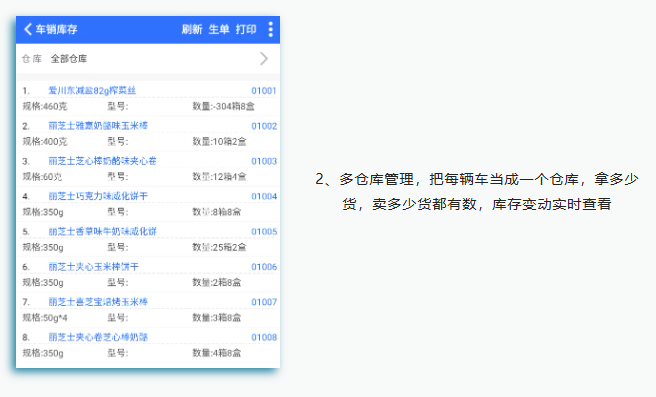Image resolution: width=656 pixels, height=397 pixels.
Task: Open product 丽芝士夹心卷芝心棒奶酪
Action: [x=98, y=337]
